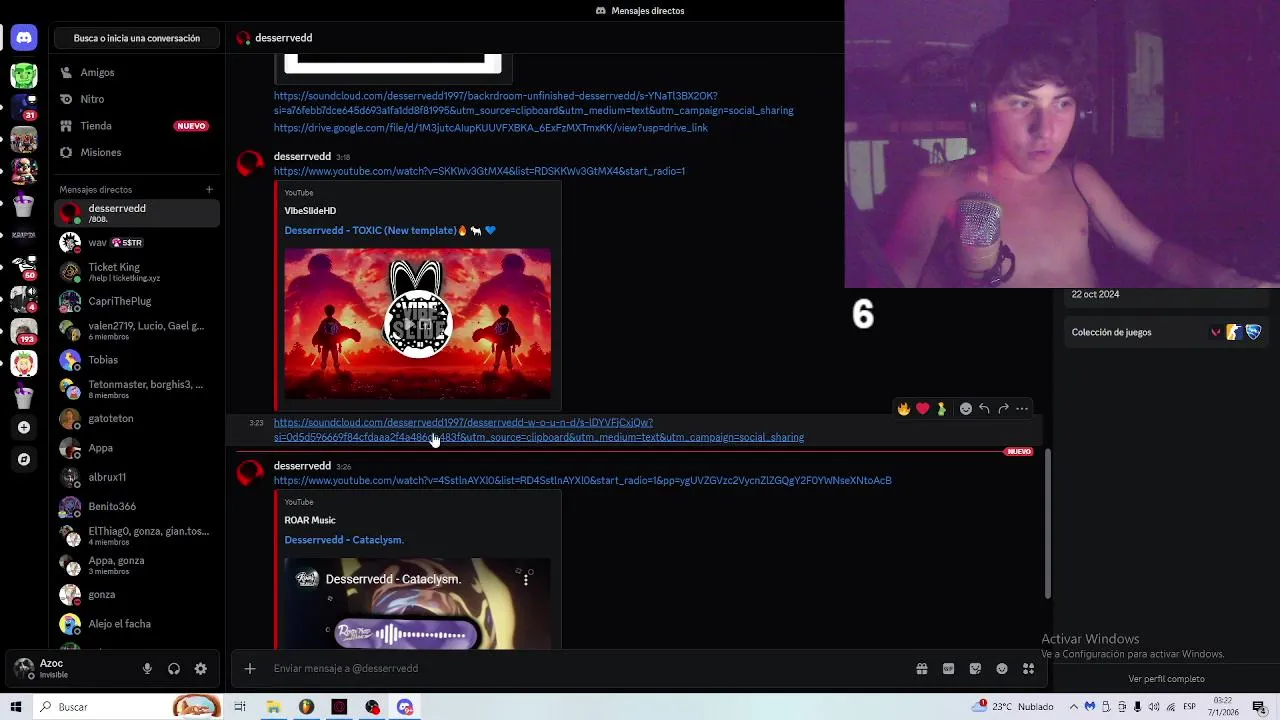Open File Explorer from taskbar

coord(273,707)
